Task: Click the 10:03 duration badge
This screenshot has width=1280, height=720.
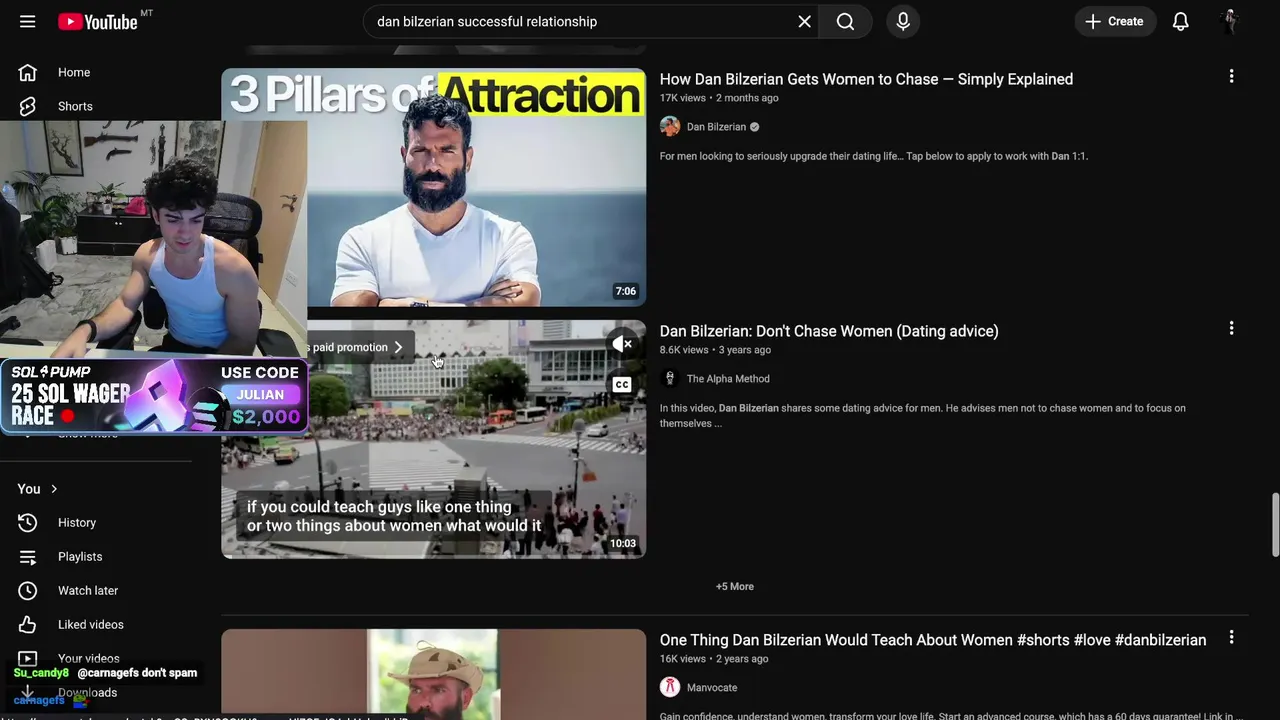Action: point(623,543)
